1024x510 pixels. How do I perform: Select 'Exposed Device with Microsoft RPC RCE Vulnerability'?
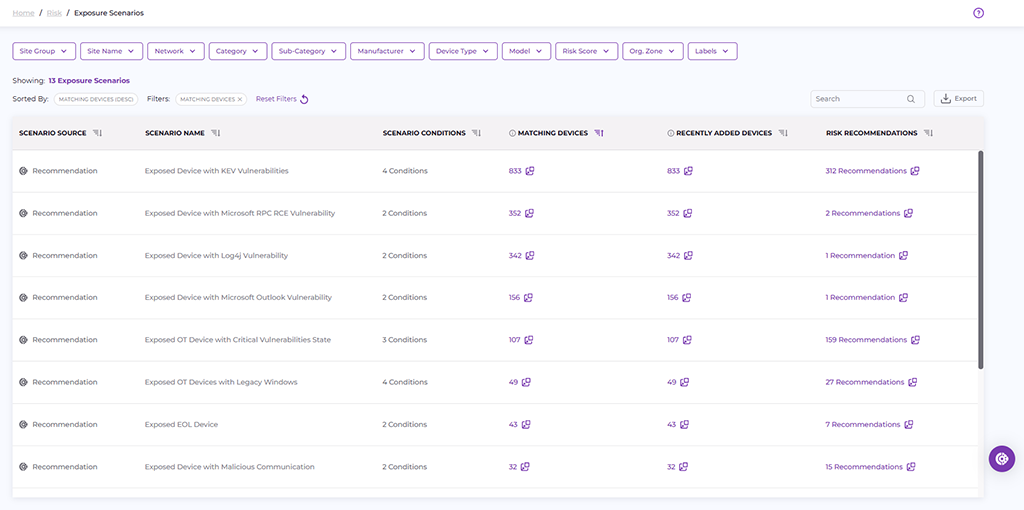tap(240, 214)
